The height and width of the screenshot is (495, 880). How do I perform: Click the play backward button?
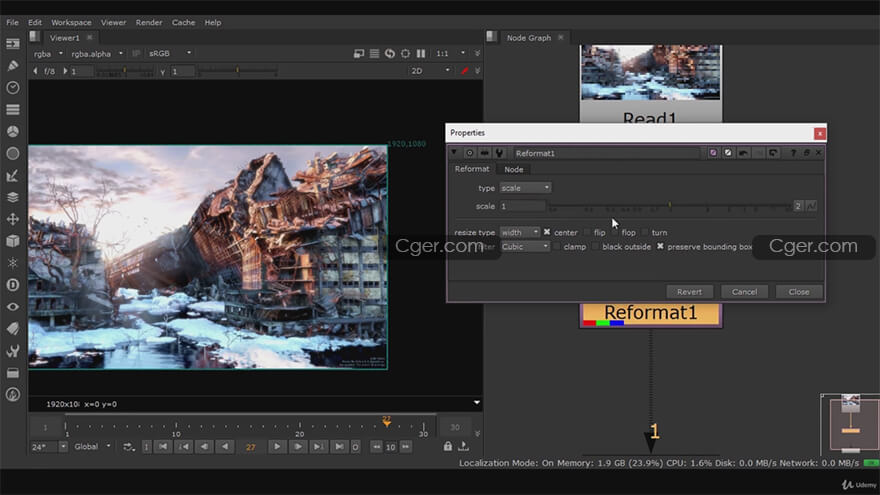(224, 447)
